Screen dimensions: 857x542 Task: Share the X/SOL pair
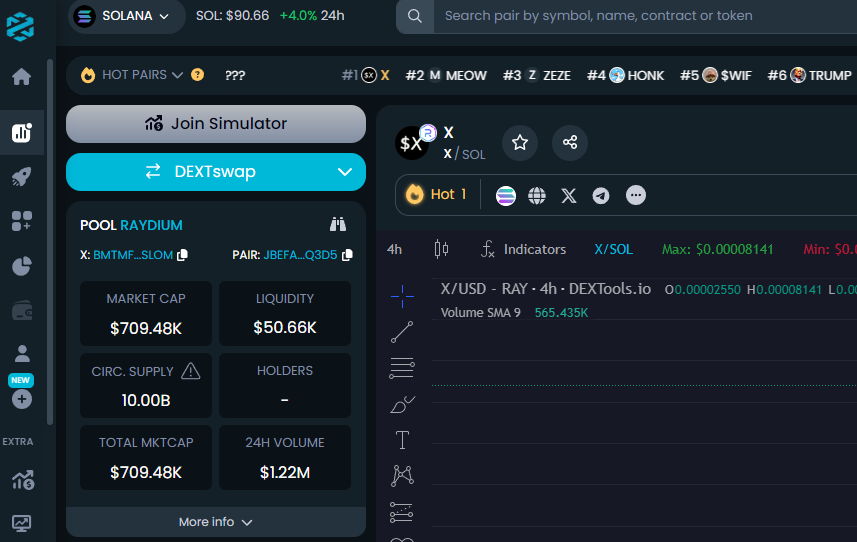coord(570,143)
